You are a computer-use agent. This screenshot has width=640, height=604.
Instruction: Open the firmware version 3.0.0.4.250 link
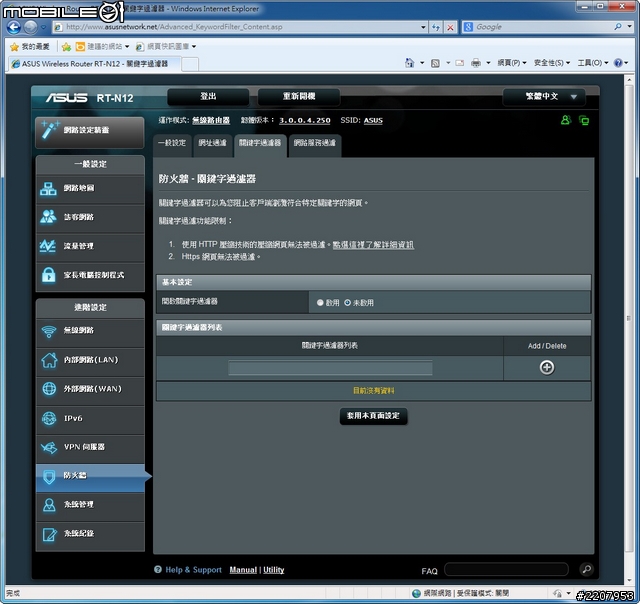coord(304,120)
